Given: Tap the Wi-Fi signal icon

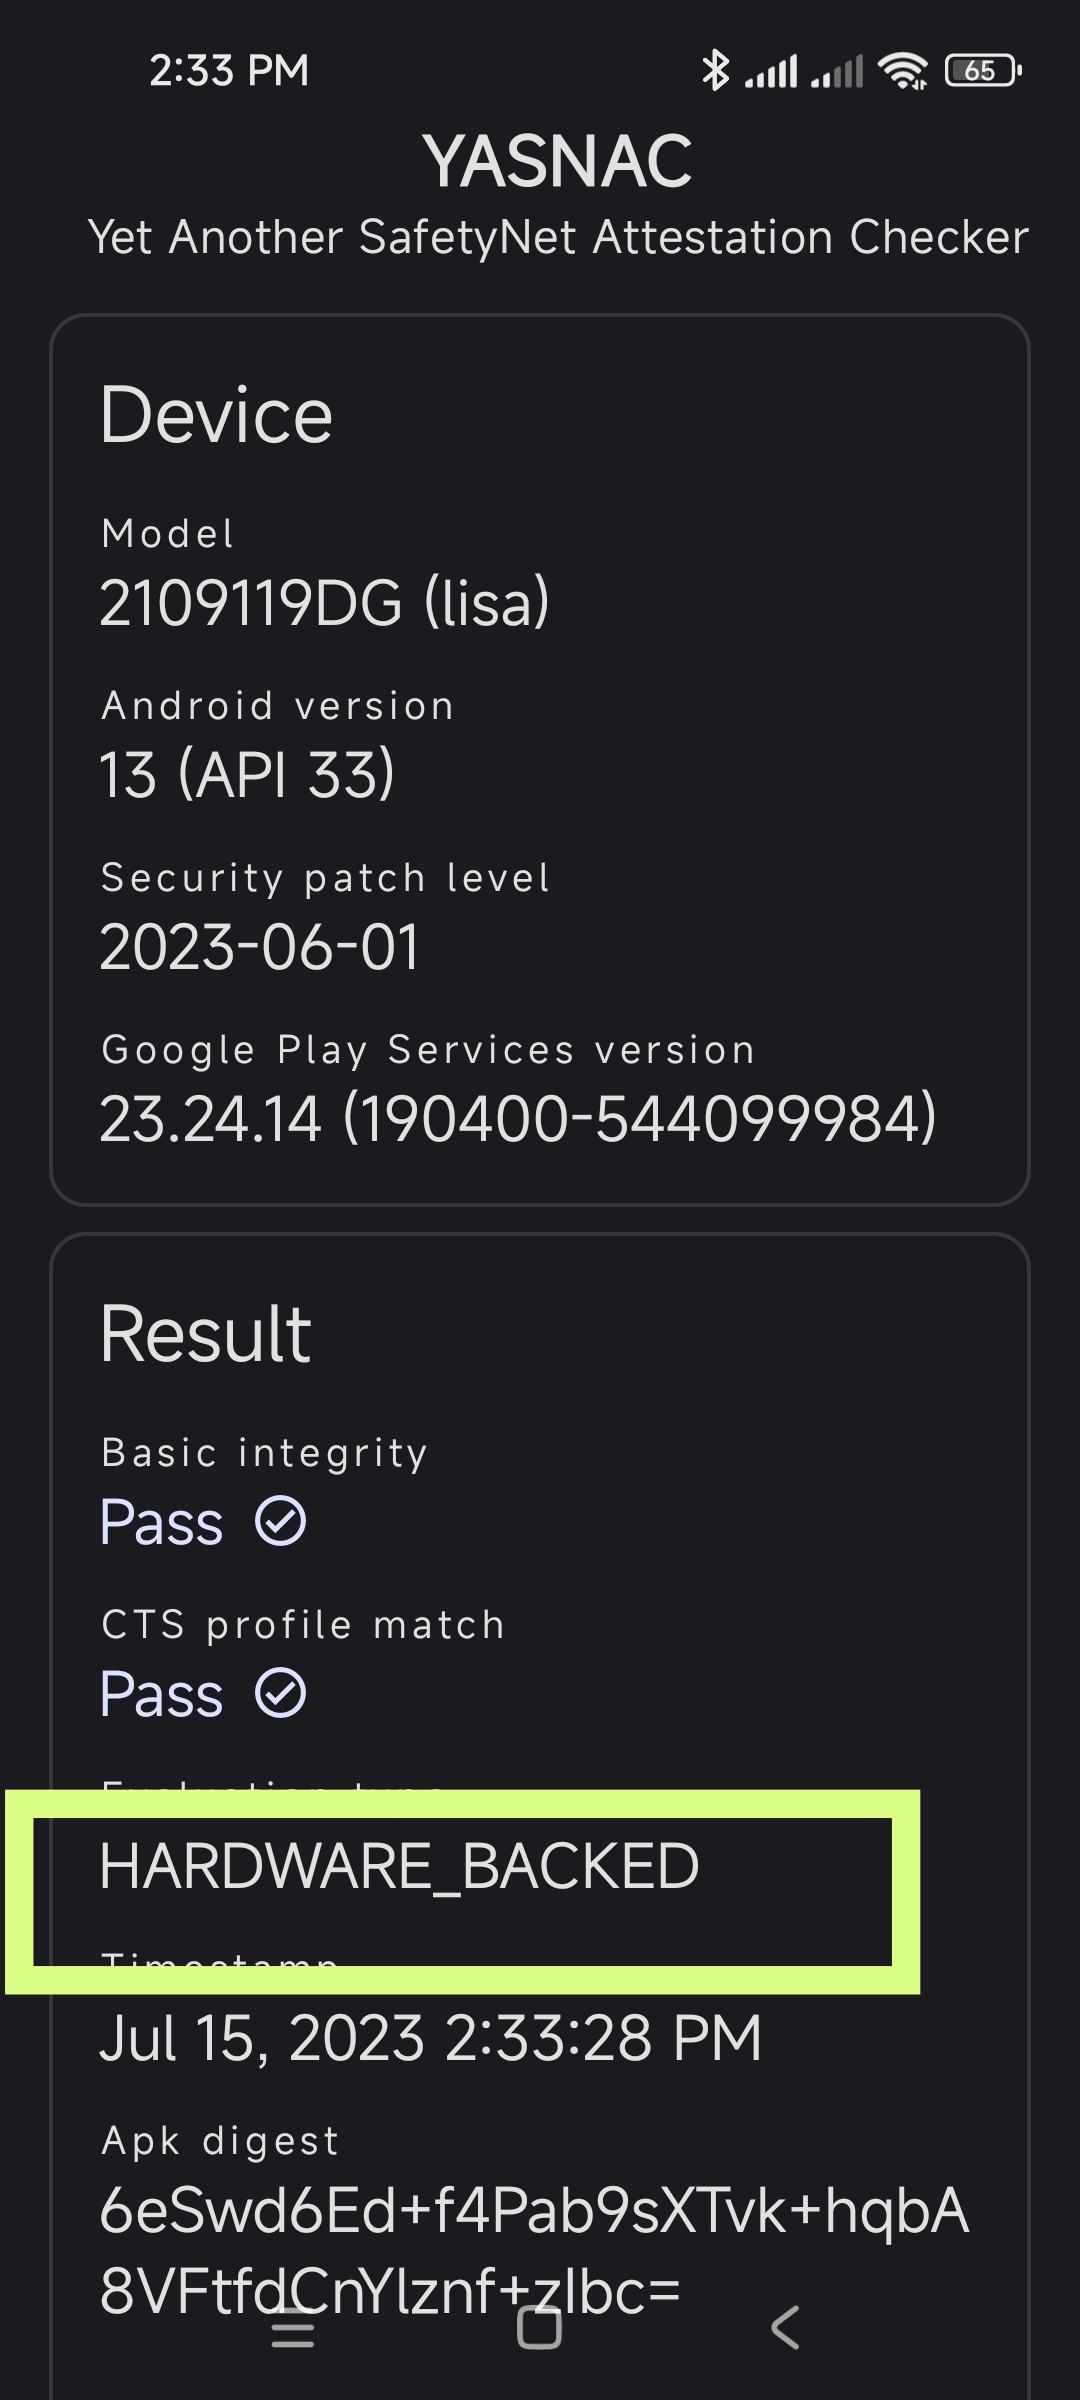Looking at the screenshot, I should click(902, 71).
